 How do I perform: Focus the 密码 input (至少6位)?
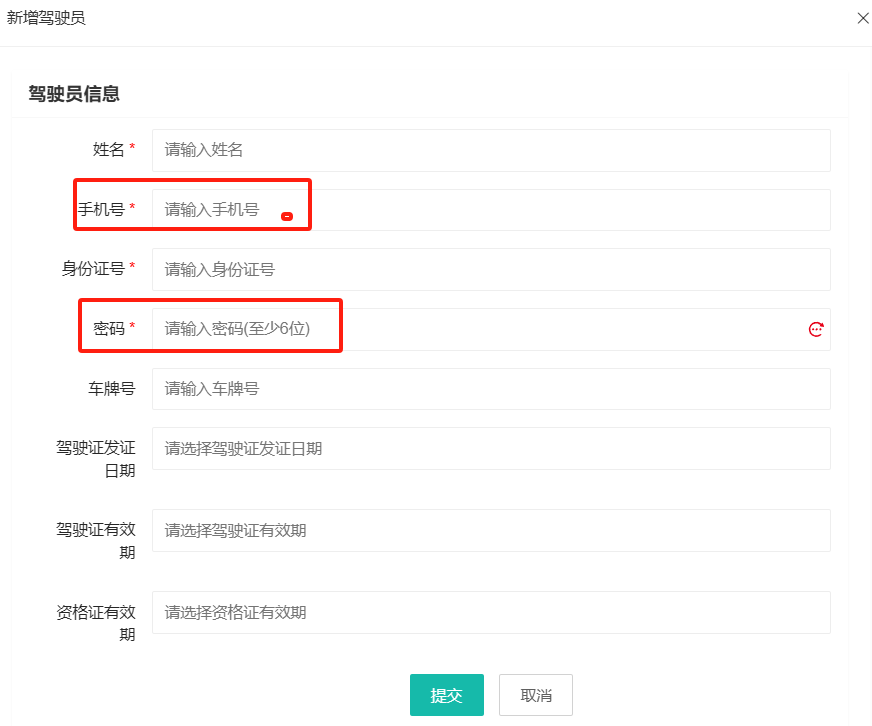pos(480,329)
